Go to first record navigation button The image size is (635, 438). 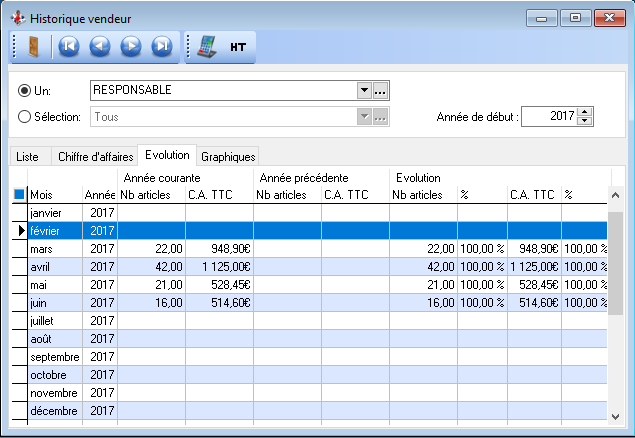68,46
